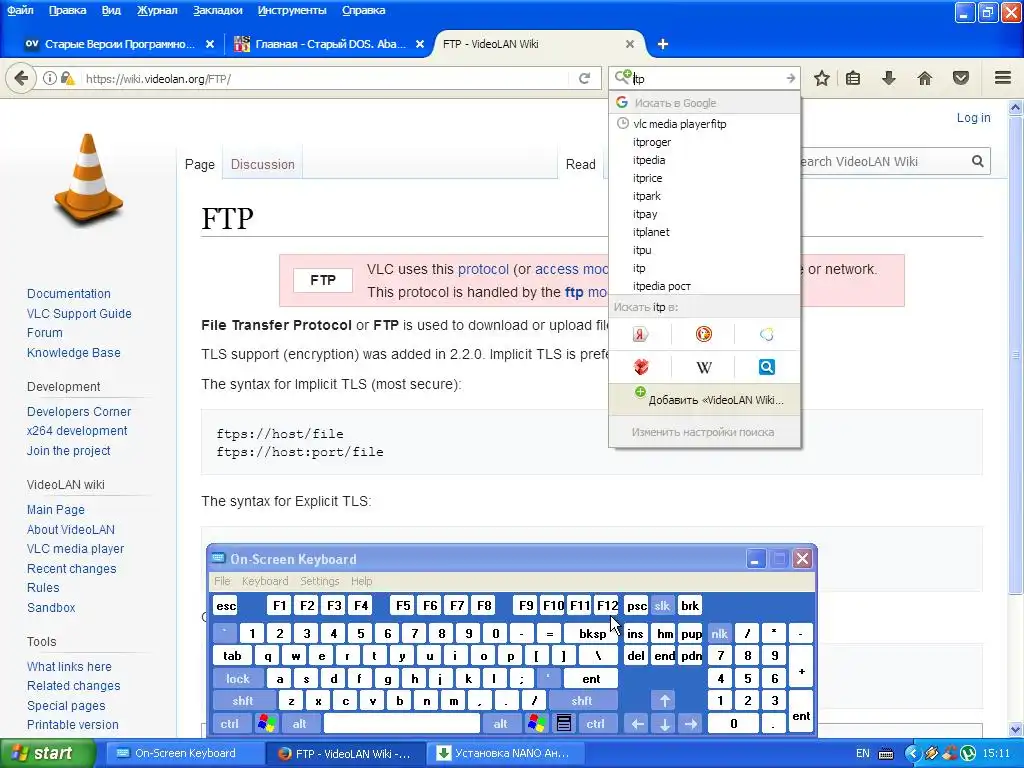
Task: Click the VLC cone logo
Action: 88,181
